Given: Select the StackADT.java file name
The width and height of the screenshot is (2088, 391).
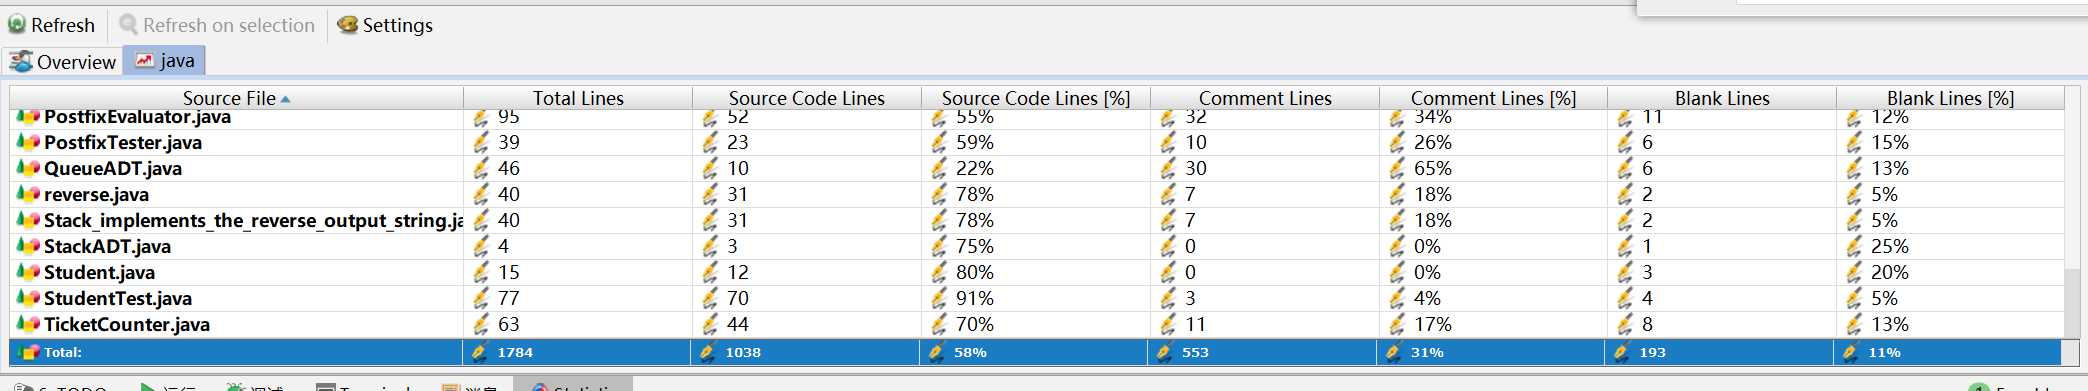Looking at the screenshot, I should 107,246.
